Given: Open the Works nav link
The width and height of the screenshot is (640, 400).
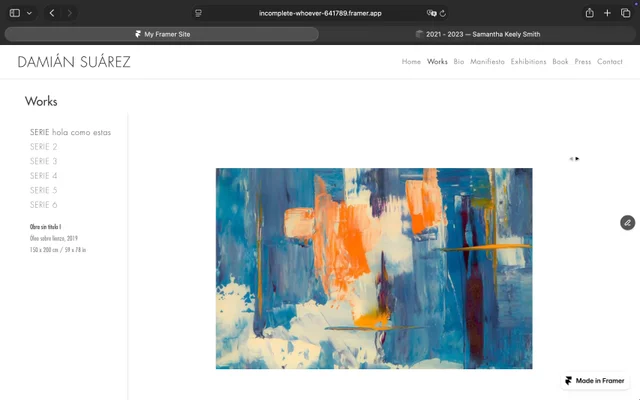Looking at the screenshot, I should [x=437, y=62].
